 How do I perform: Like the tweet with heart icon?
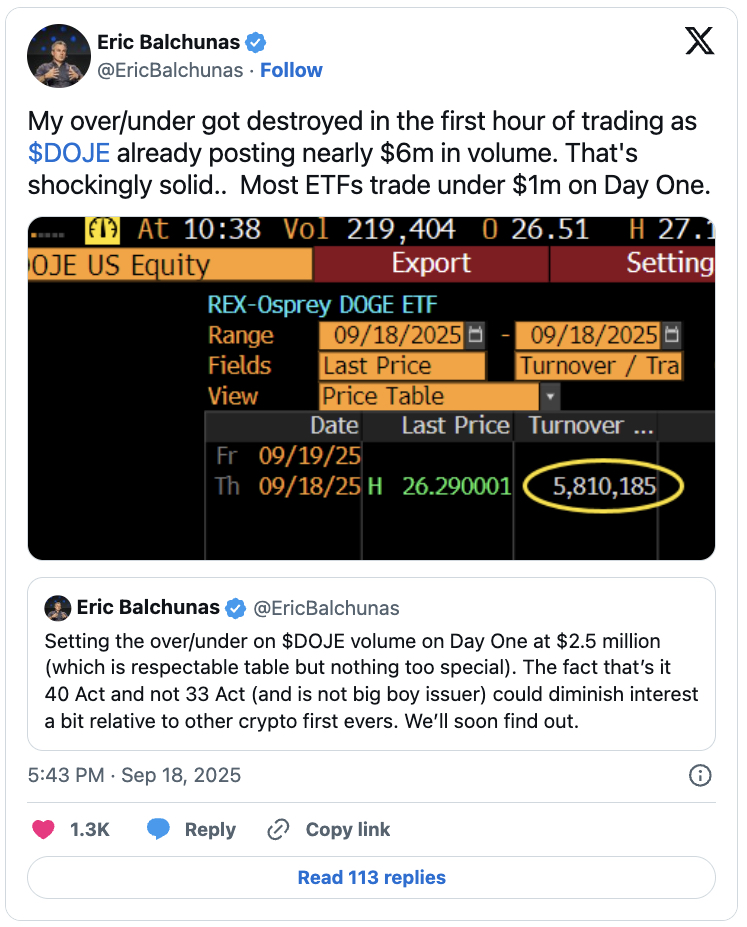click(x=44, y=829)
